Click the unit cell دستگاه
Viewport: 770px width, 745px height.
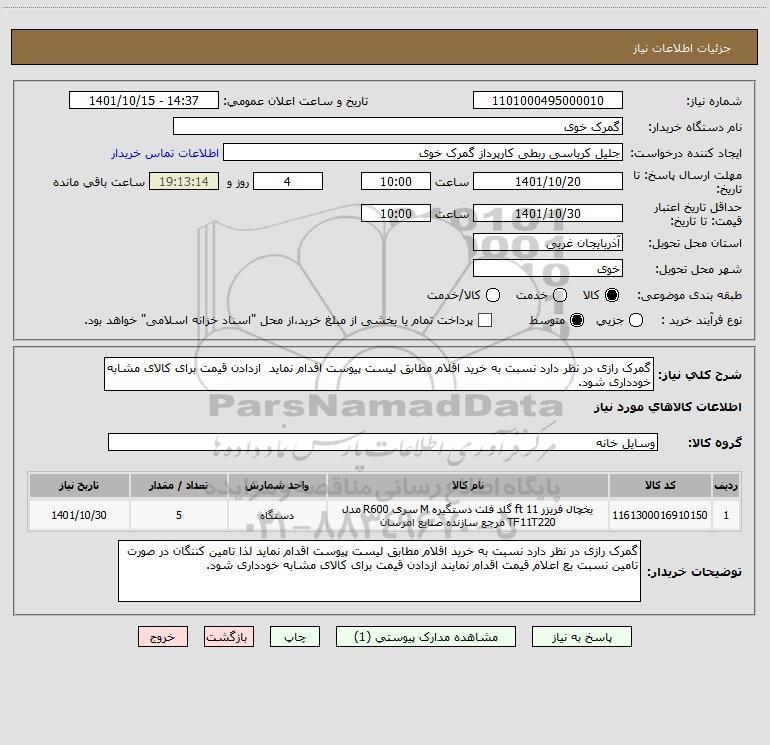277,515
